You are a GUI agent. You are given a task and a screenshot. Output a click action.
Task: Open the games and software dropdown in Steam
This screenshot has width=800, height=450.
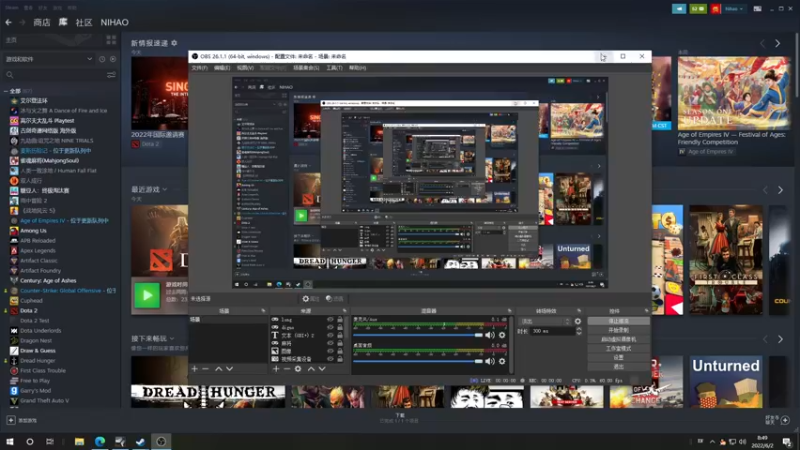[x=48, y=59]
